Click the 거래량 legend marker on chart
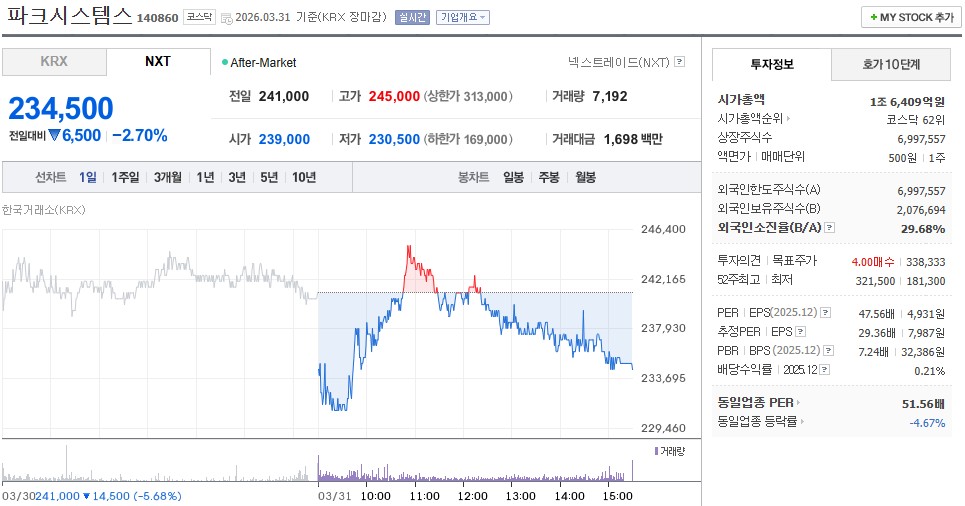The width and height of the screenshot is (965, 506). [657, 451]
